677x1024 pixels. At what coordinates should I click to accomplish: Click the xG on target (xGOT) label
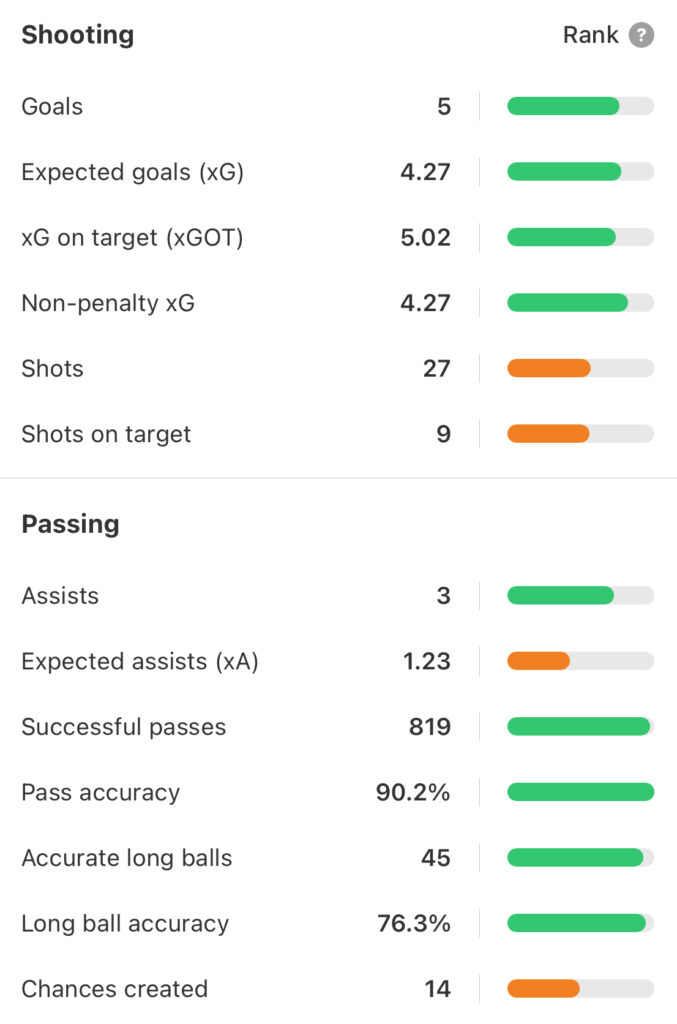[133, 238]
